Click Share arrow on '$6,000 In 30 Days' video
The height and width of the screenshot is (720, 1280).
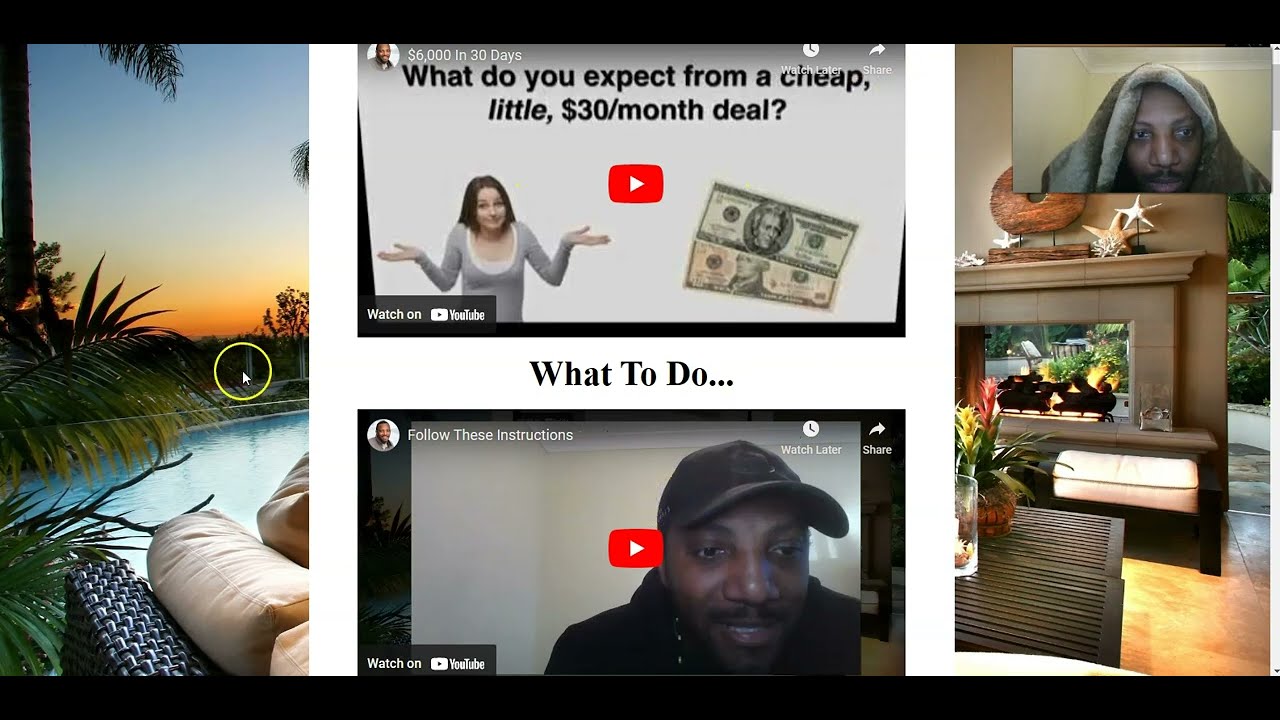877,52
